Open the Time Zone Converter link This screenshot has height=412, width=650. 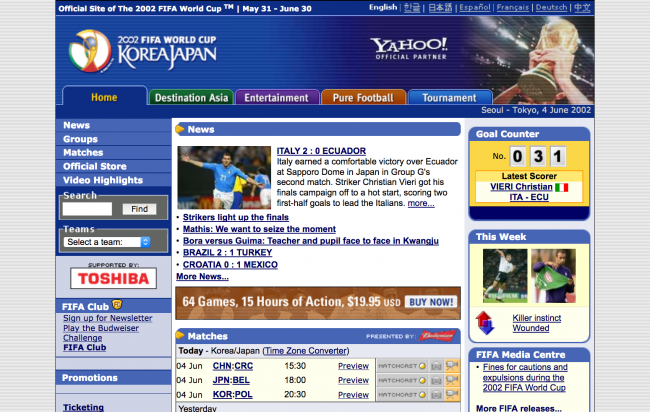coord(306,351)
